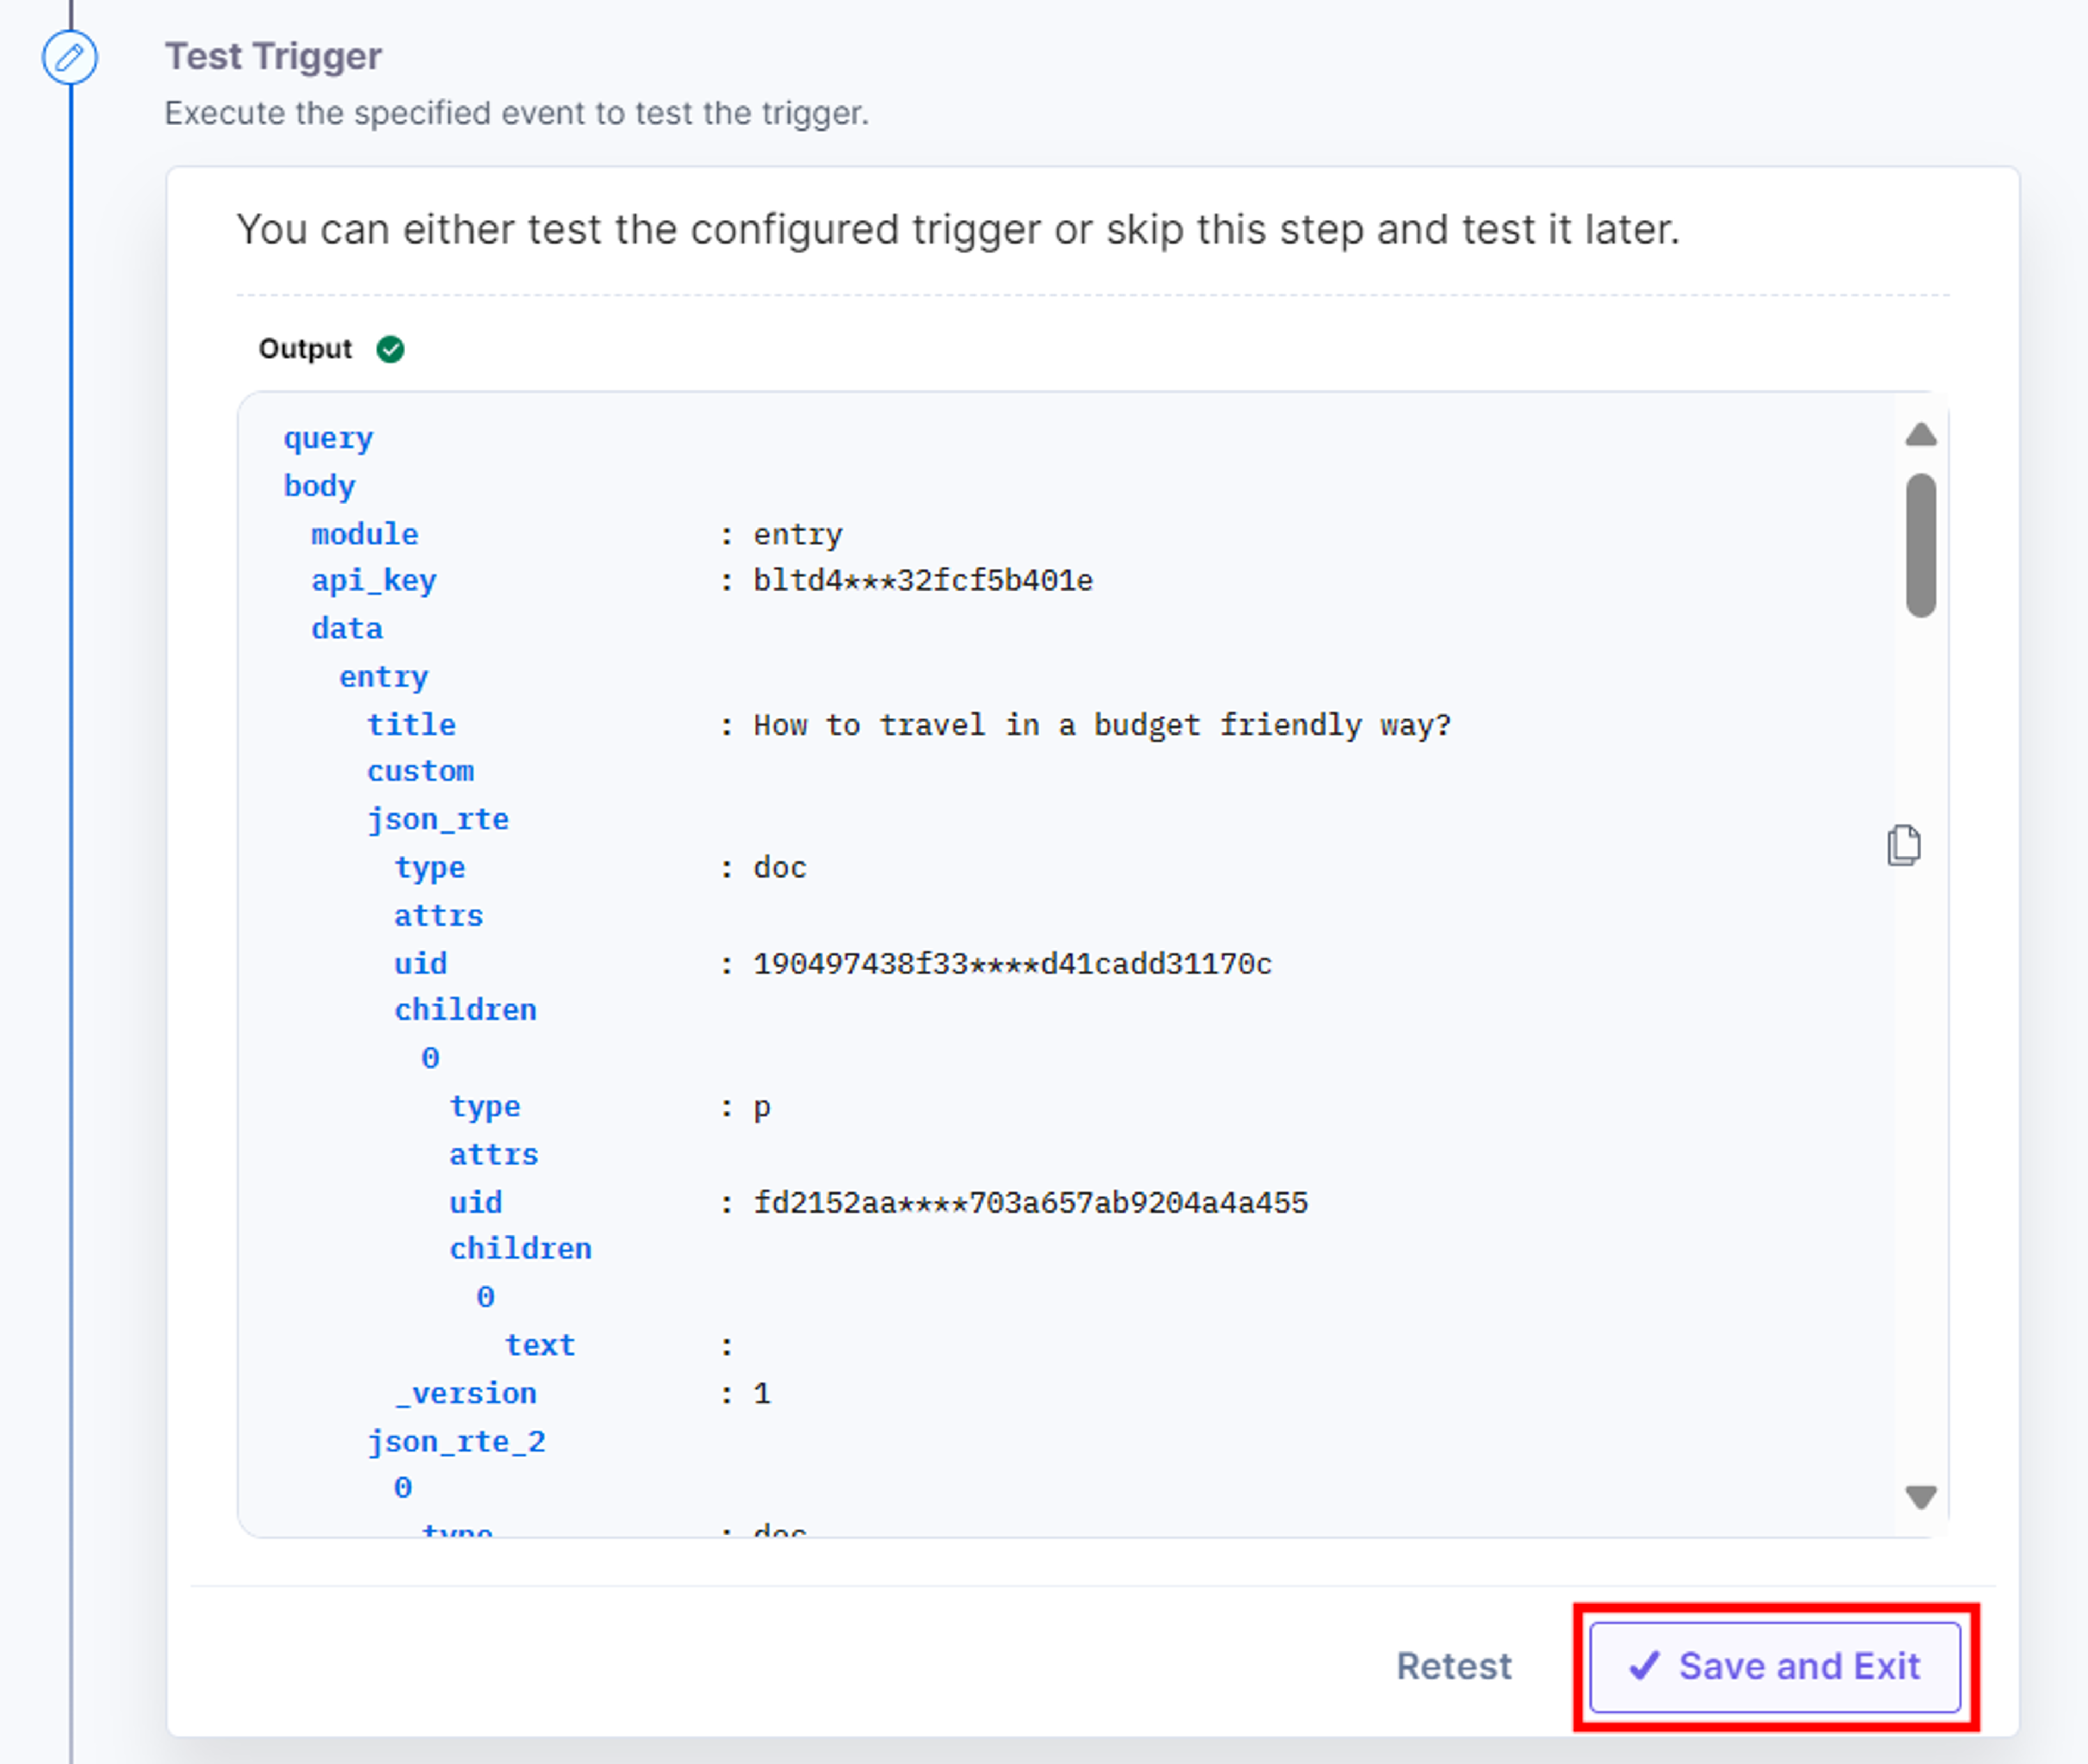
Task: Click Save and Exit button
Action: [x=1775, y=1667]
